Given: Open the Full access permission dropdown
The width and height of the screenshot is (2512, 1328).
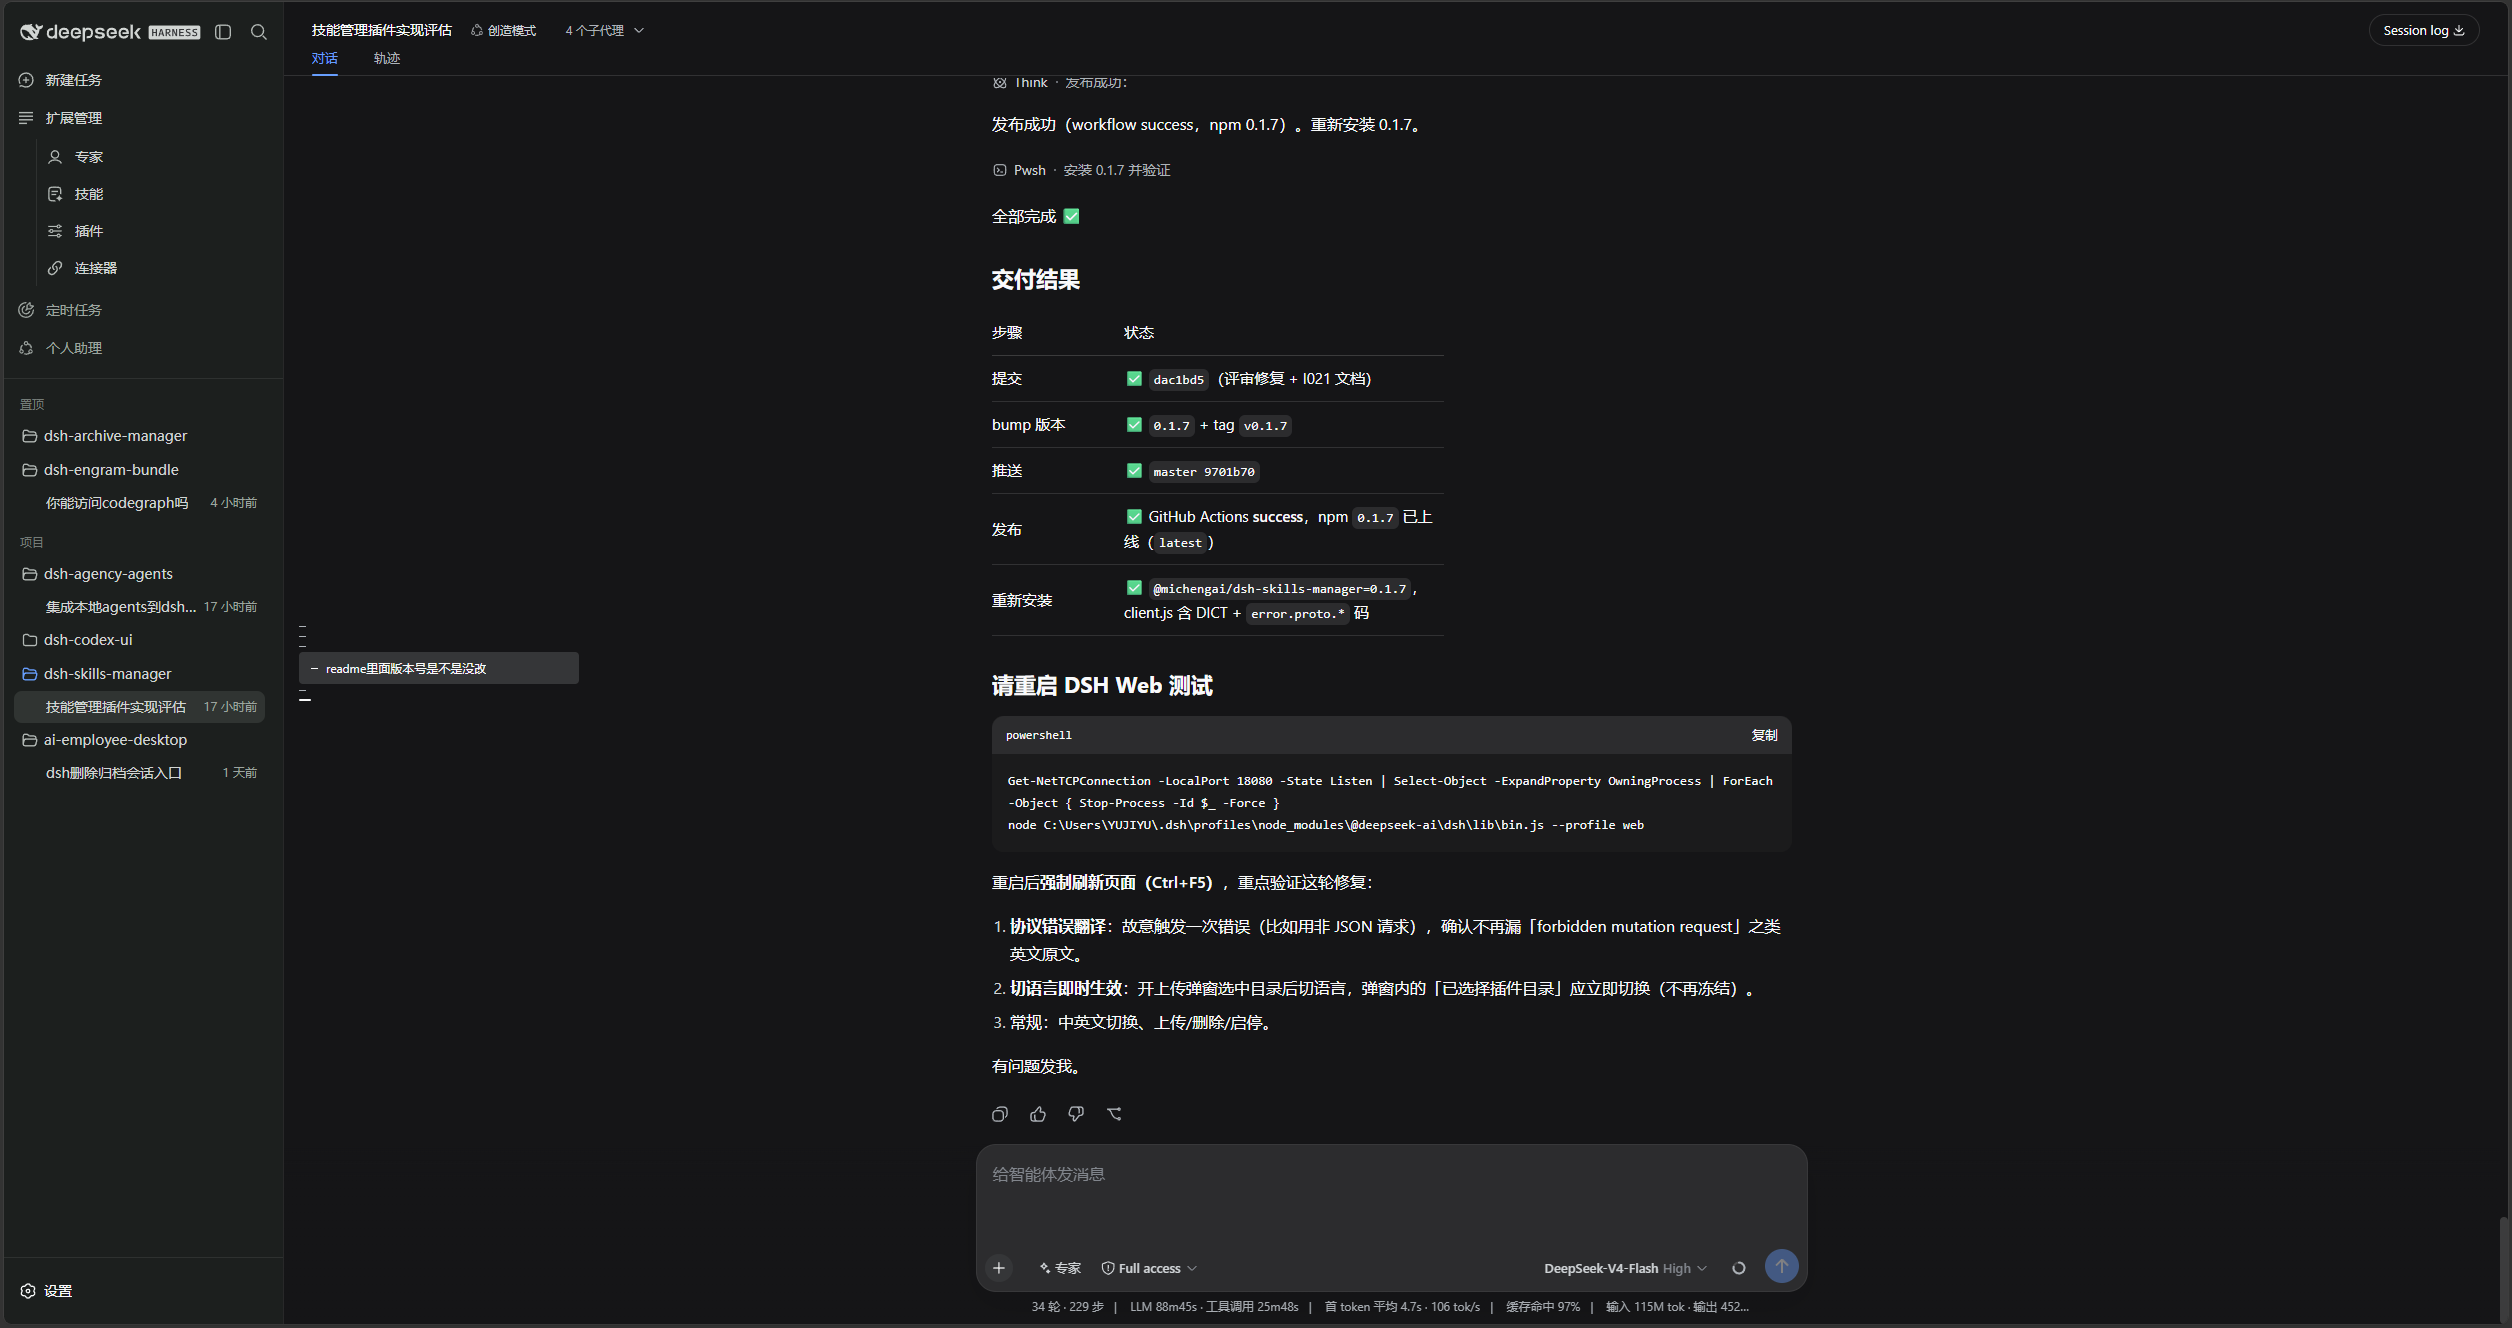Looking at the screenshot, I should 1149,1268.
